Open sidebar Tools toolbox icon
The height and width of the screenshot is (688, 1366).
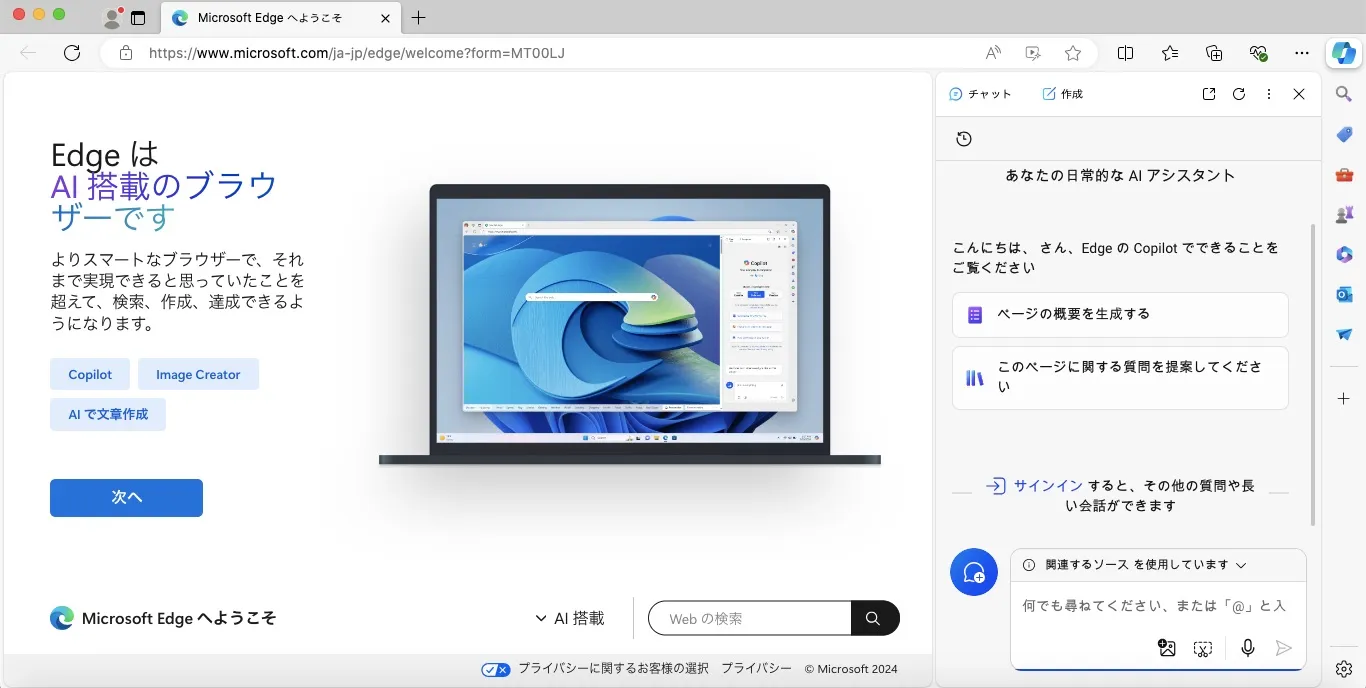(x=1344, y=174)
